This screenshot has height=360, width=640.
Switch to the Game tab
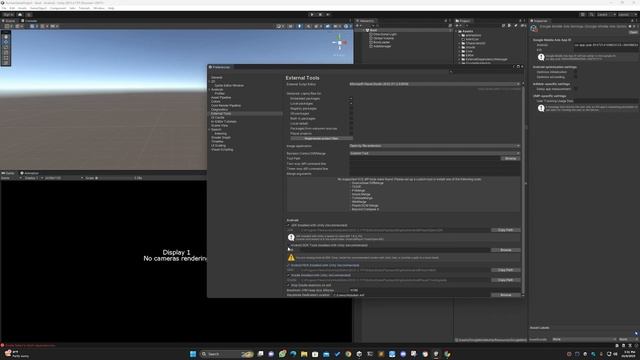point(8,173)
